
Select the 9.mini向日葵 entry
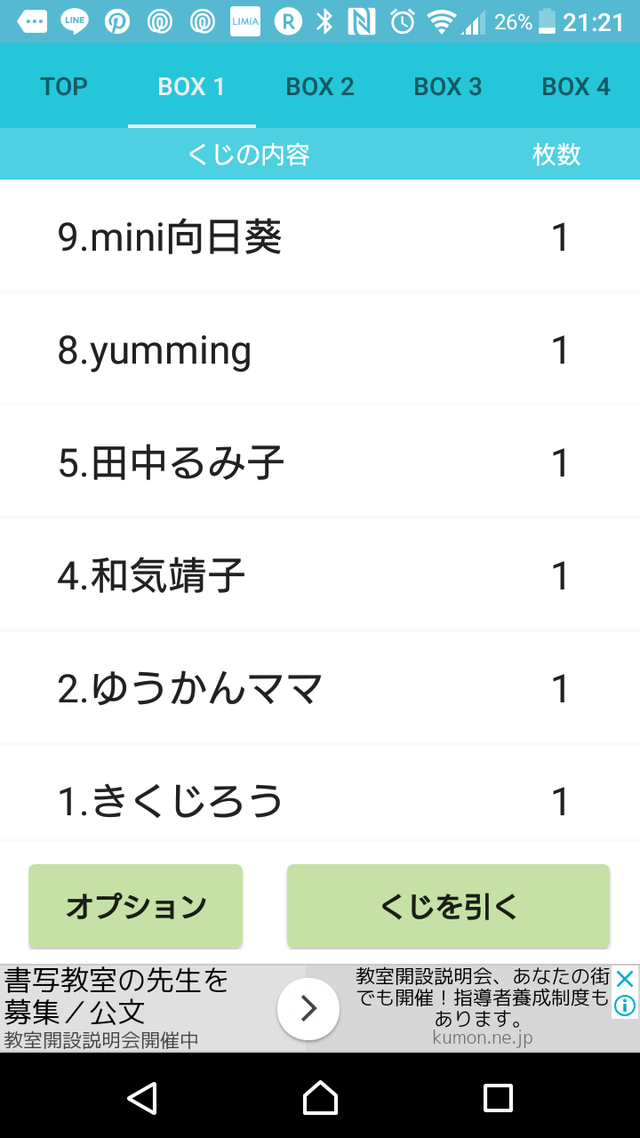point(320,237)
